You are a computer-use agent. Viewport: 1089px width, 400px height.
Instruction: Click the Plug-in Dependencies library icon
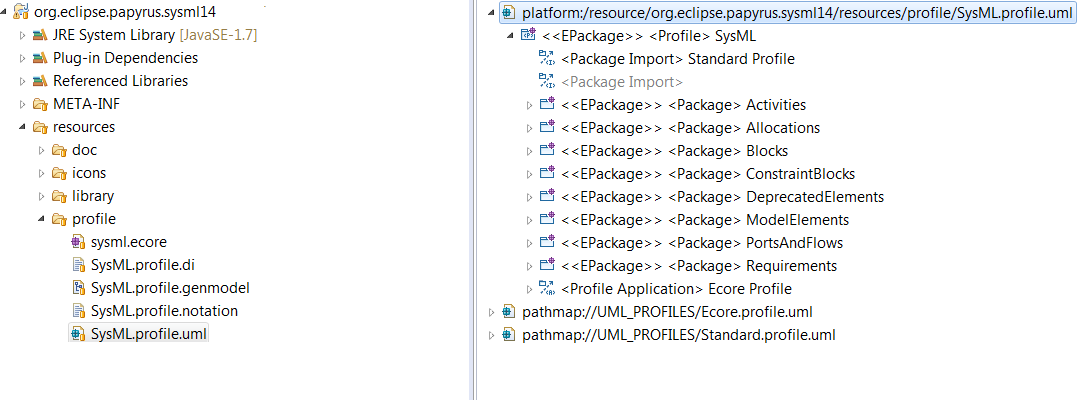40,58
